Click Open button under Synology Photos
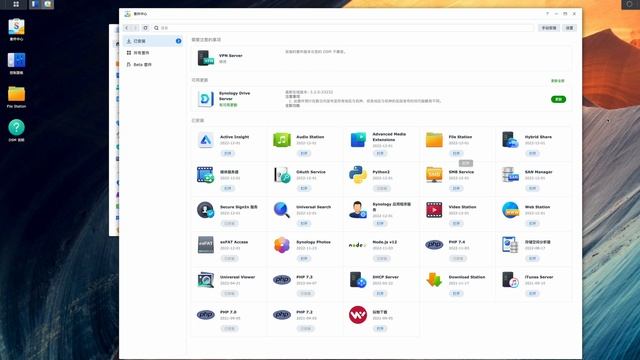640x360 pixels. click(x=304, y=258)
